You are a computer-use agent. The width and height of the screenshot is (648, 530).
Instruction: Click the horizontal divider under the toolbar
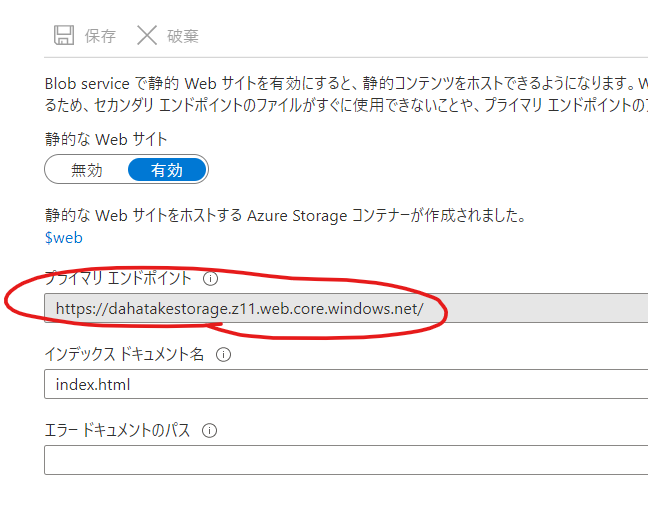click(346, 57)
